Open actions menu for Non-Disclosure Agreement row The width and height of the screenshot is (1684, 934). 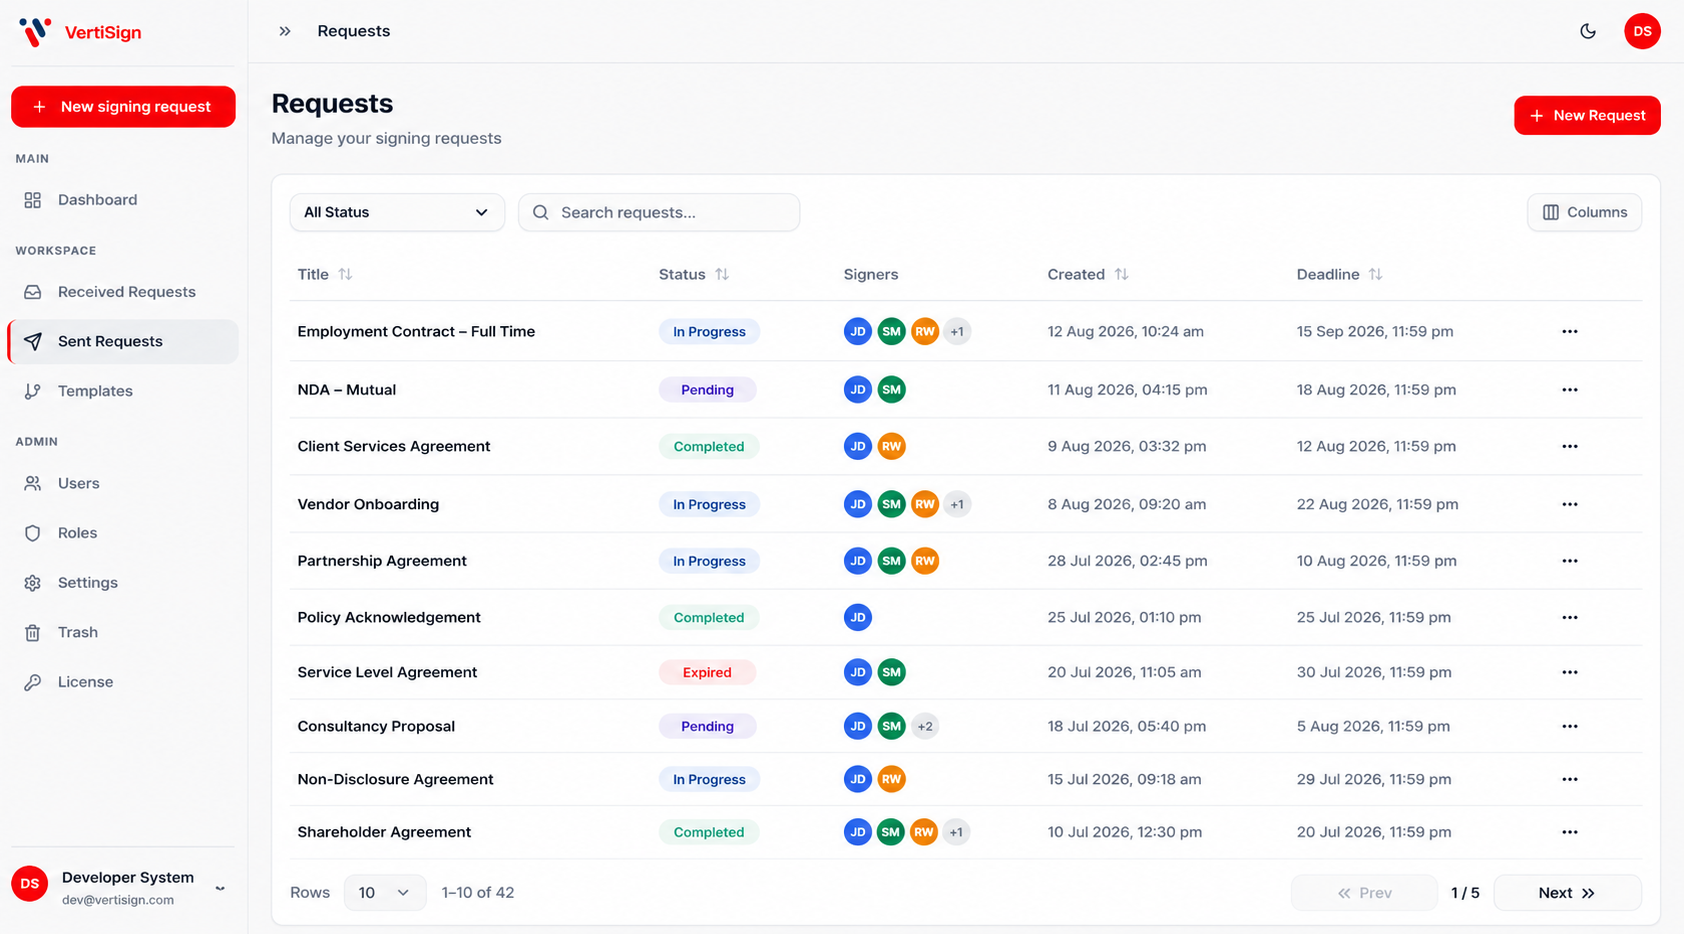coord(1570,779)
